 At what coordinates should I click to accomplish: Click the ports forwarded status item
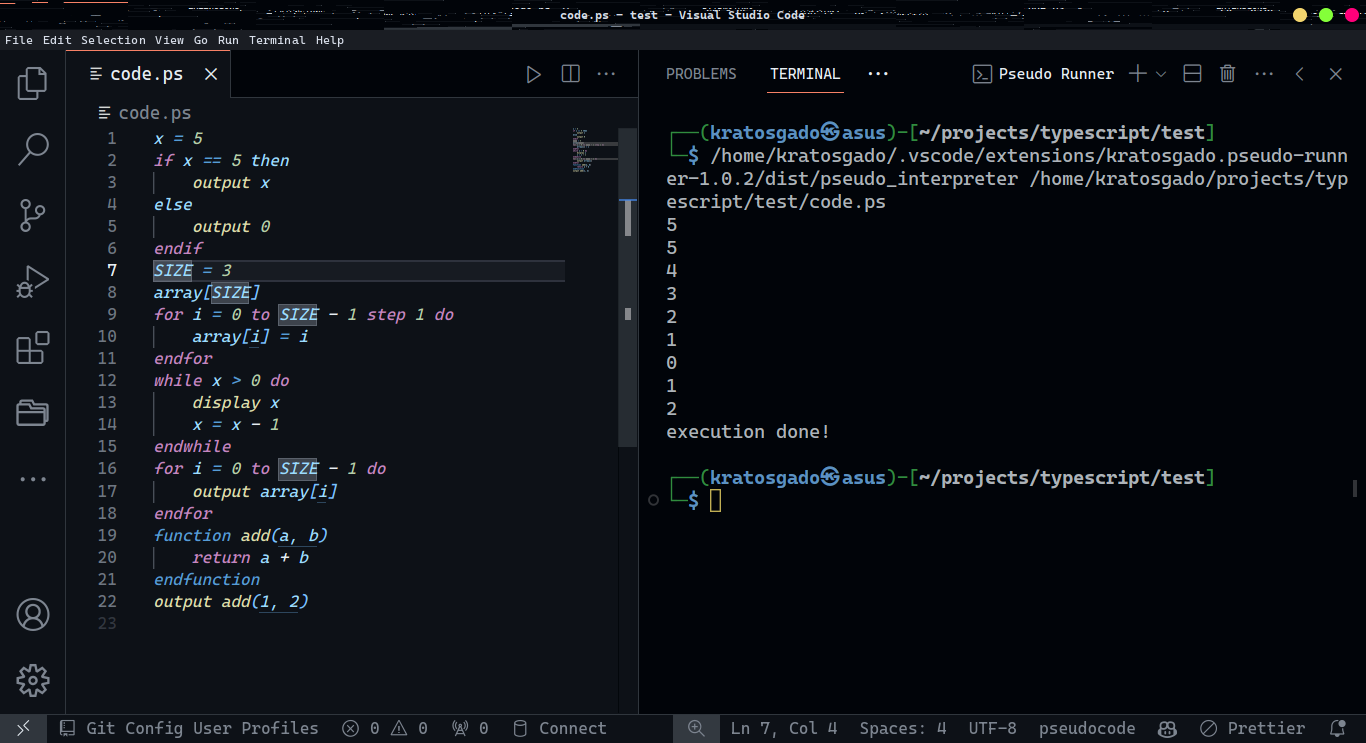pos(470,728)
